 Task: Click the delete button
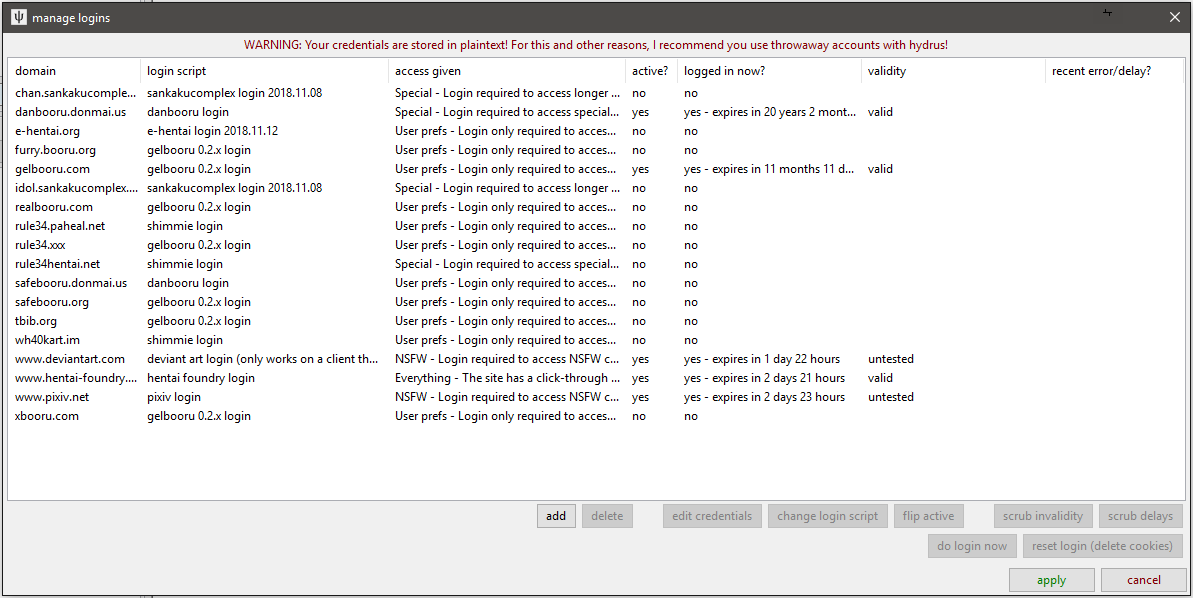coord(607,516)
